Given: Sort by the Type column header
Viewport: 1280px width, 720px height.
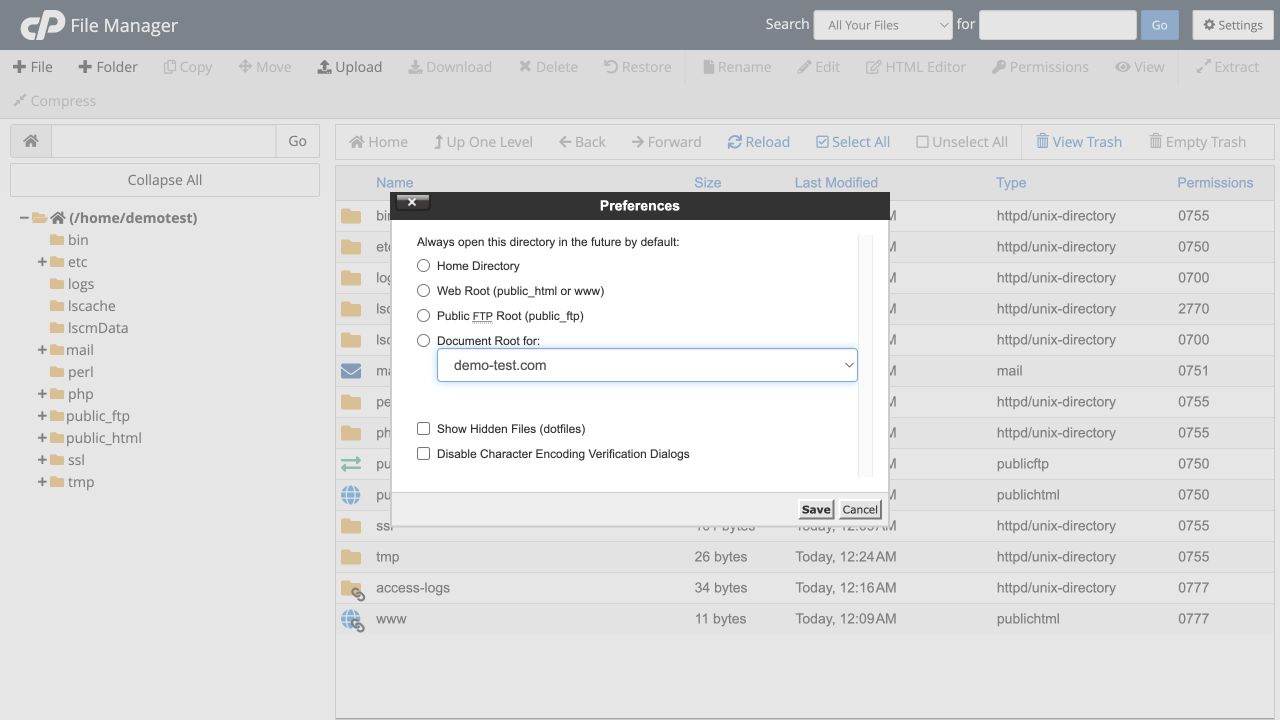Looking at the screenshot, I should [x=1011, y=183].
